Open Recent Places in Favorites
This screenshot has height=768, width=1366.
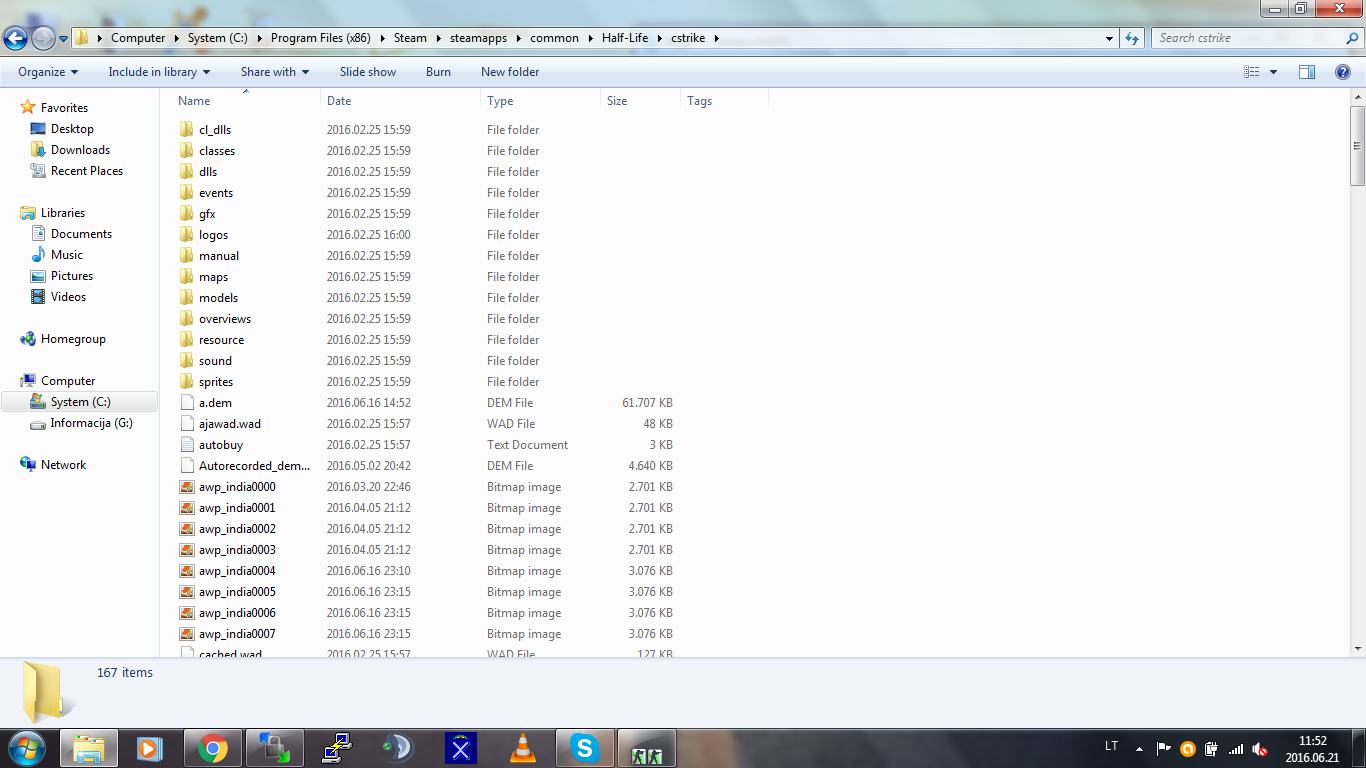tap(87, 171)
